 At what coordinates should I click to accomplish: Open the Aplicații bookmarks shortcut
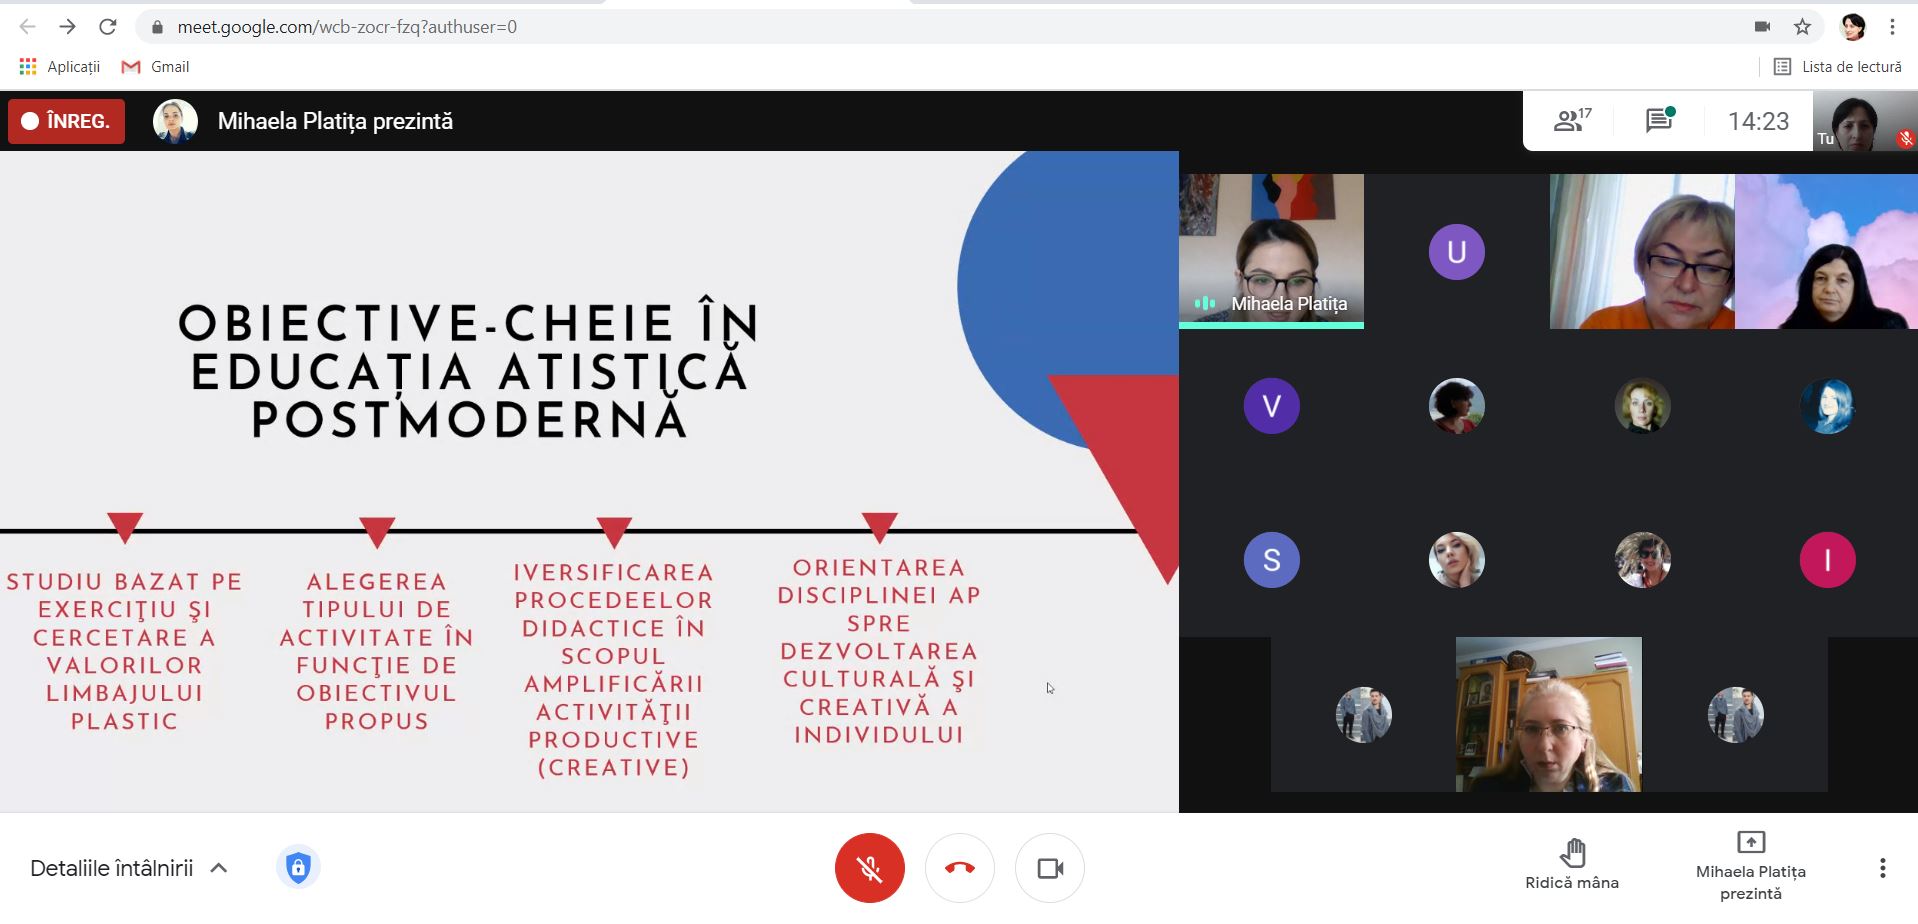pyautogui.click(x=60, y=67)
